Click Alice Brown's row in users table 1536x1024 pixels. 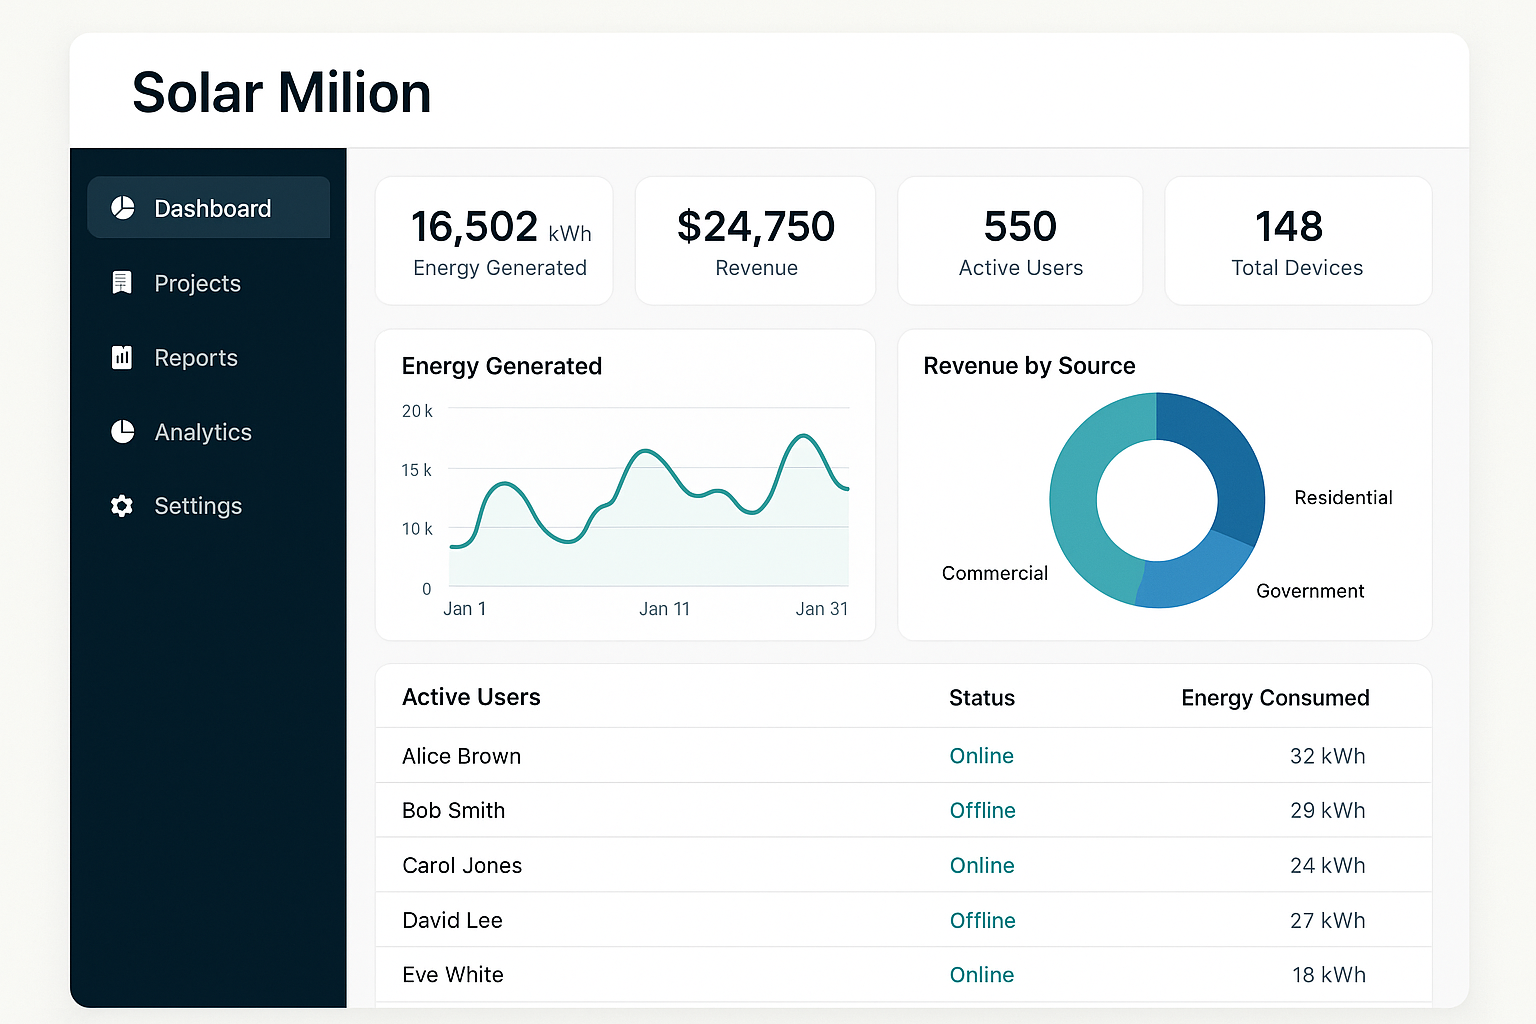coord(461,756)
